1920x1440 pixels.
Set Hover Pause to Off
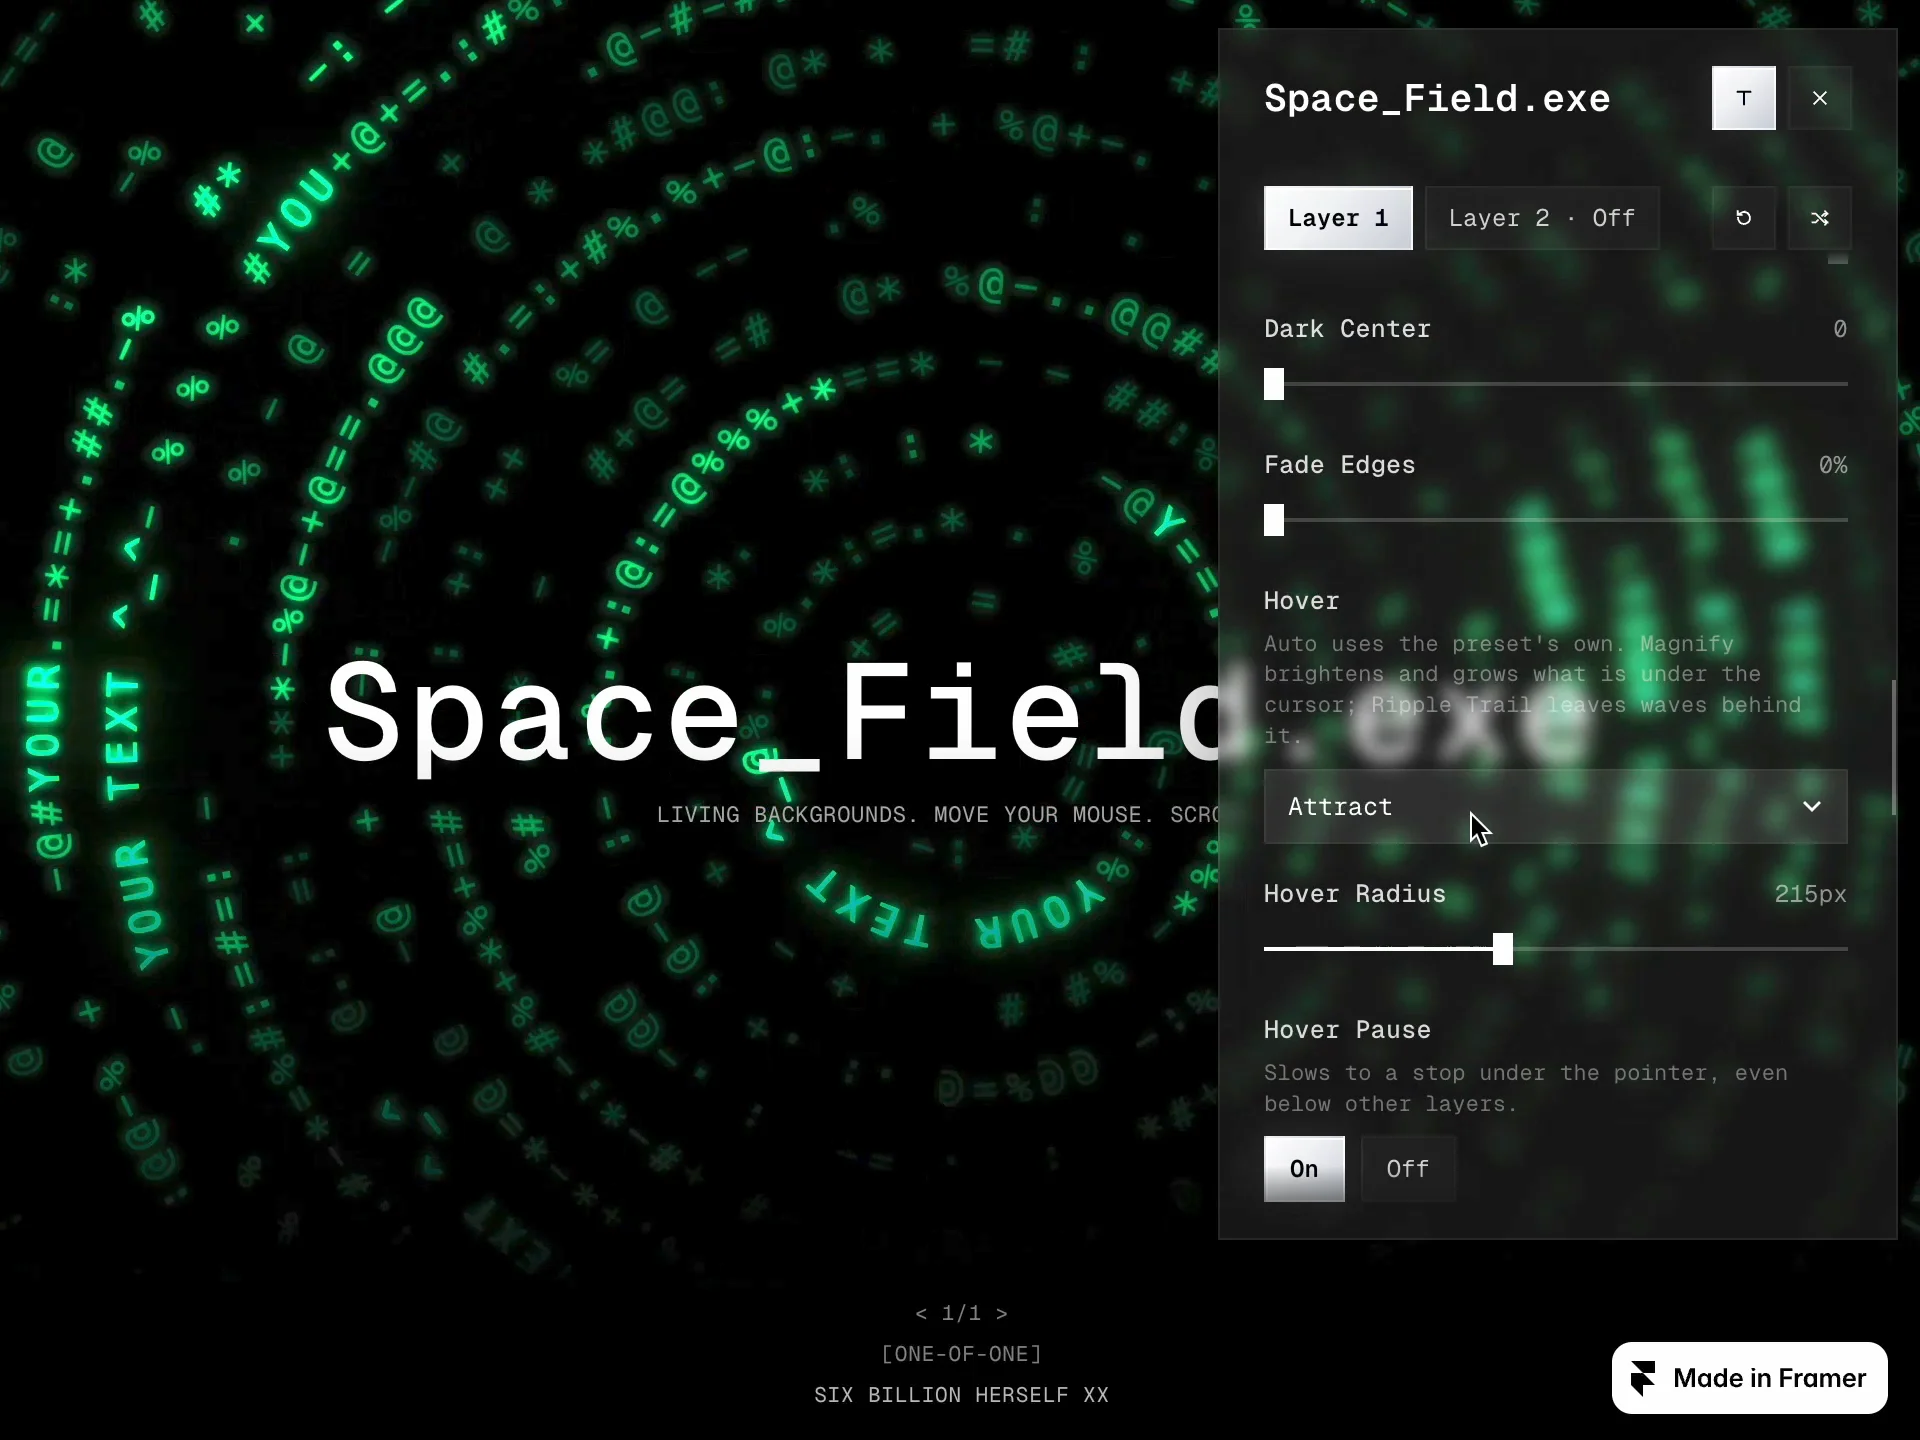[1407, 1168]
